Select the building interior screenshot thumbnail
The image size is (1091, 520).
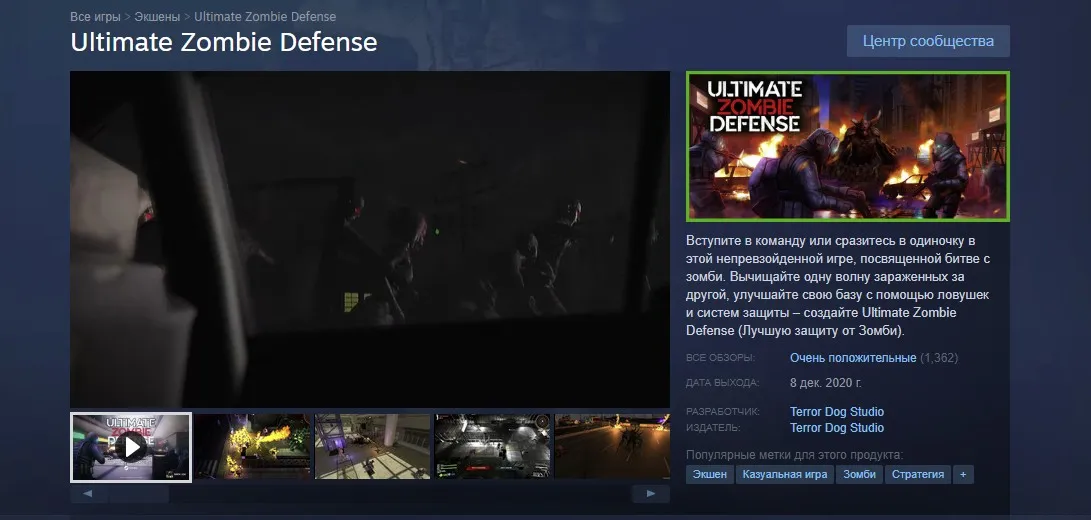[372, 447]
